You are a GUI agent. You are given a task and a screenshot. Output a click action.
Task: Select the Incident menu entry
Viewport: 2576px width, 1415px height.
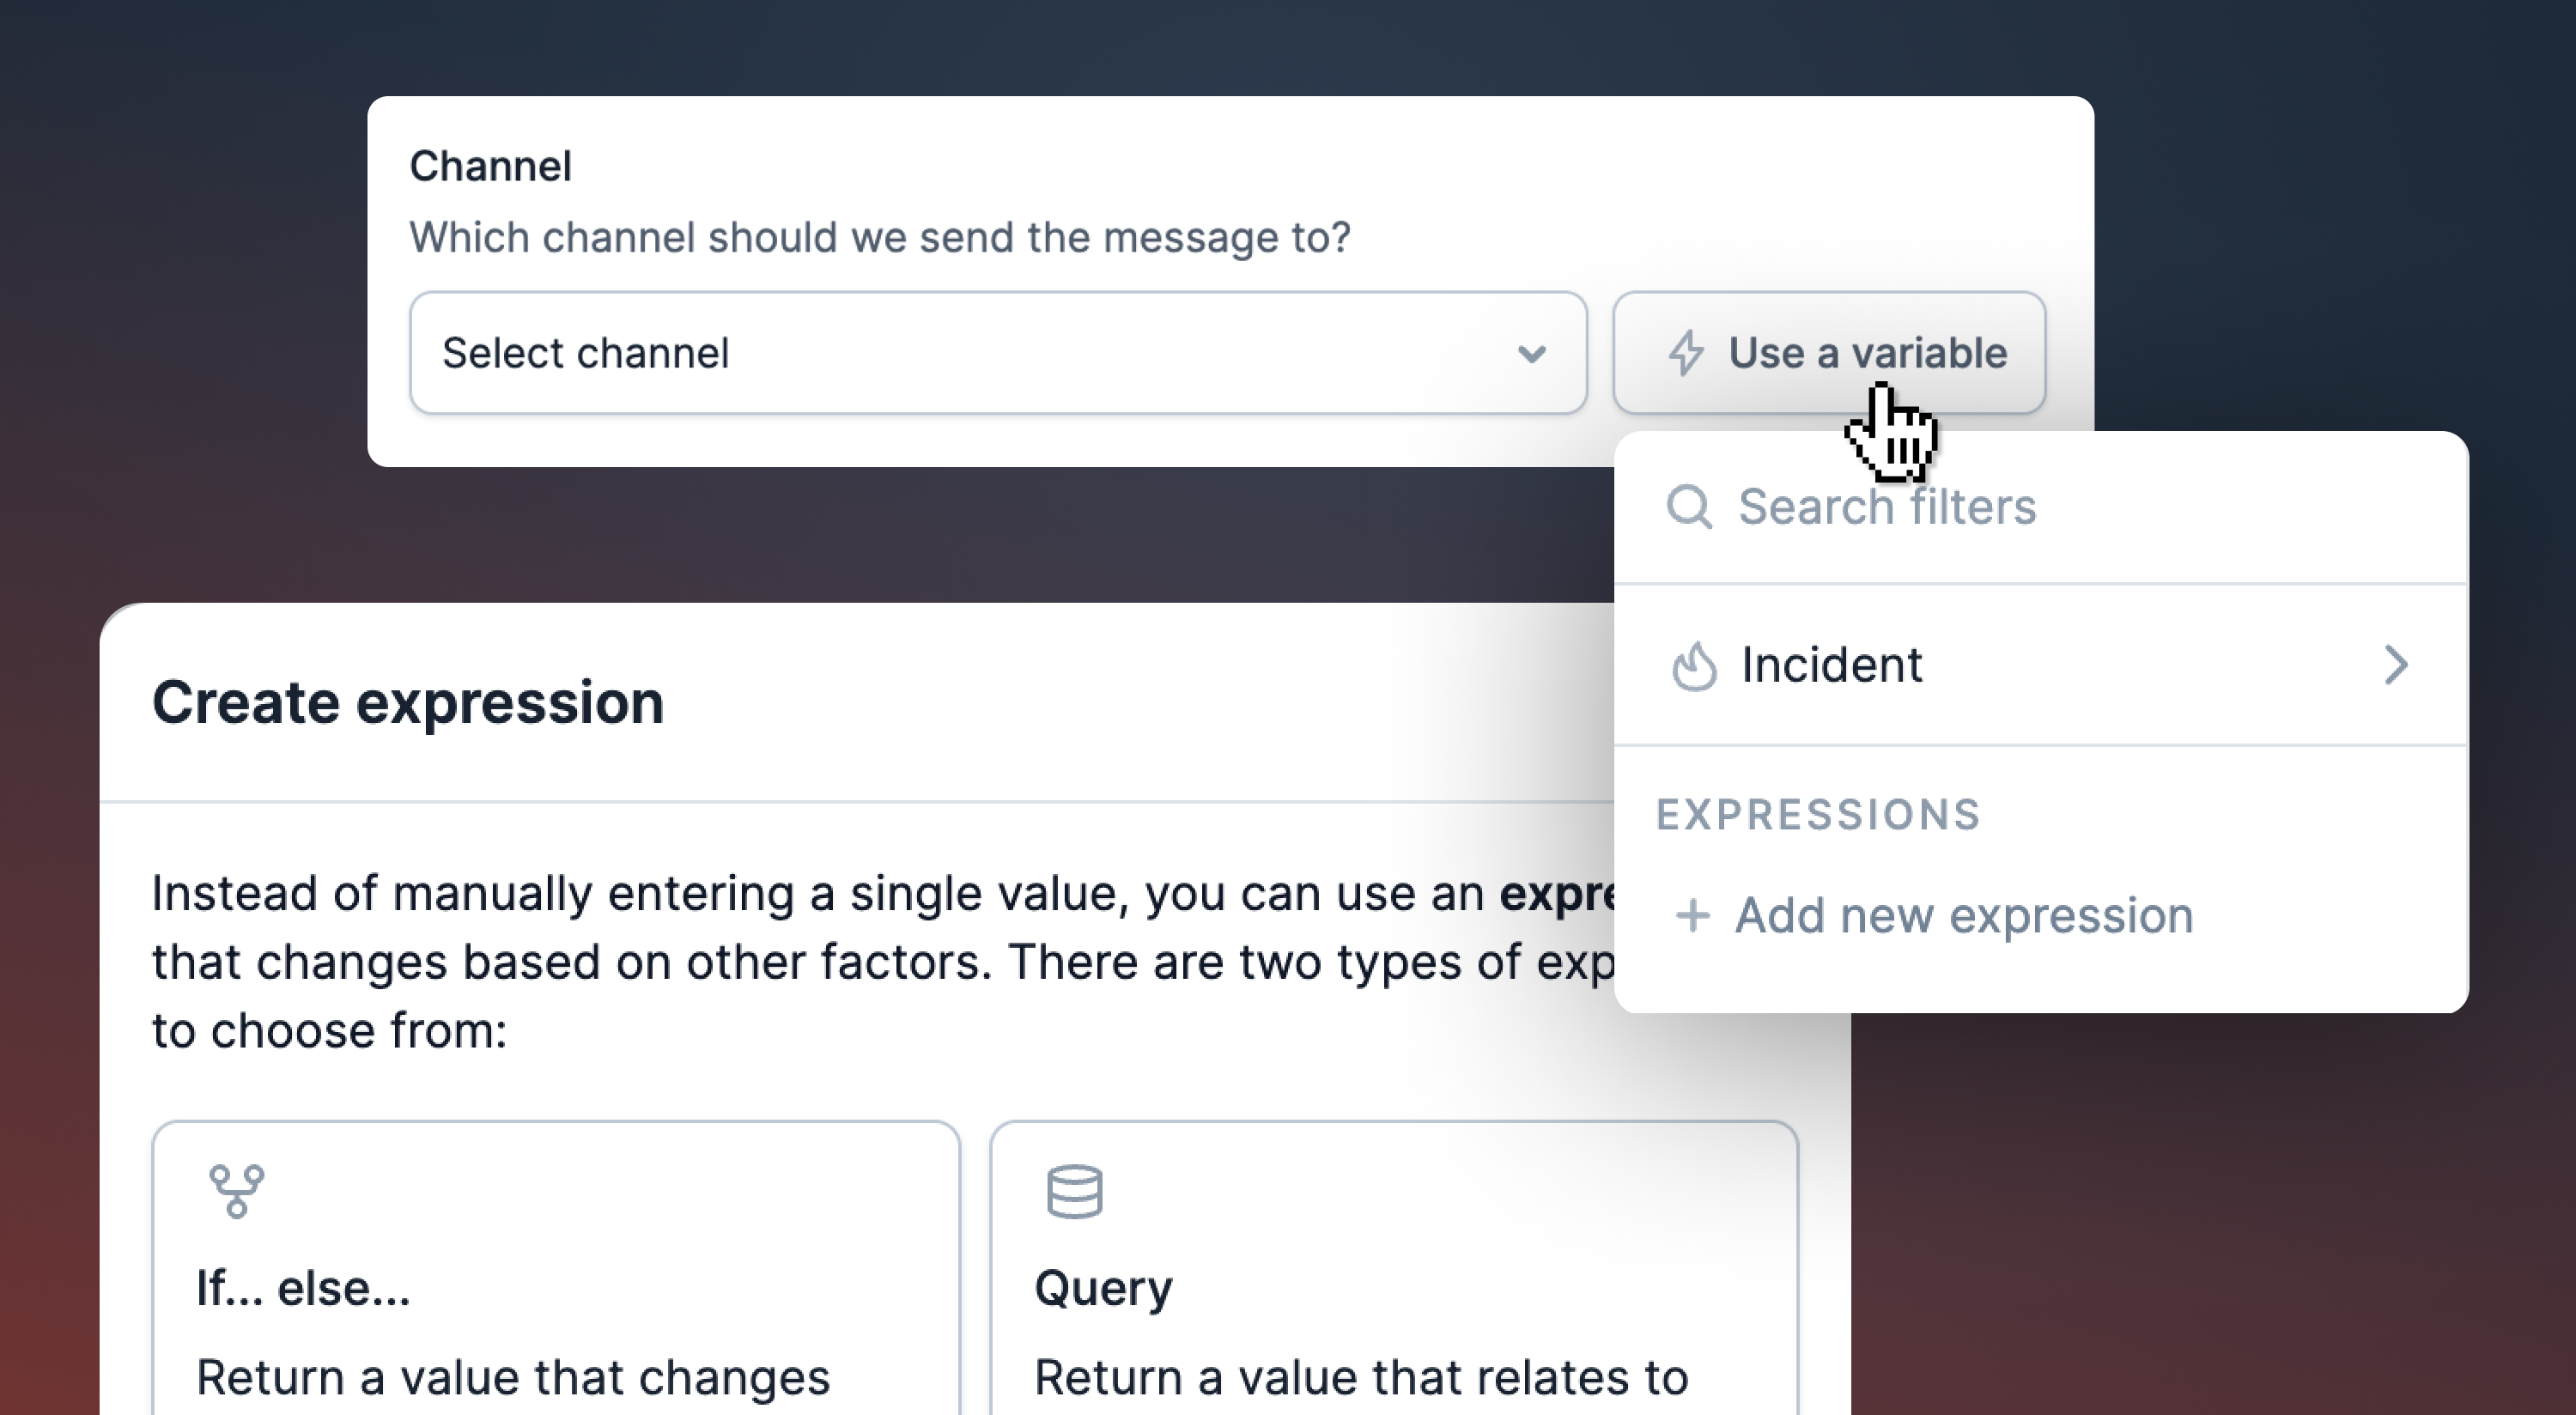point(2041,665)
